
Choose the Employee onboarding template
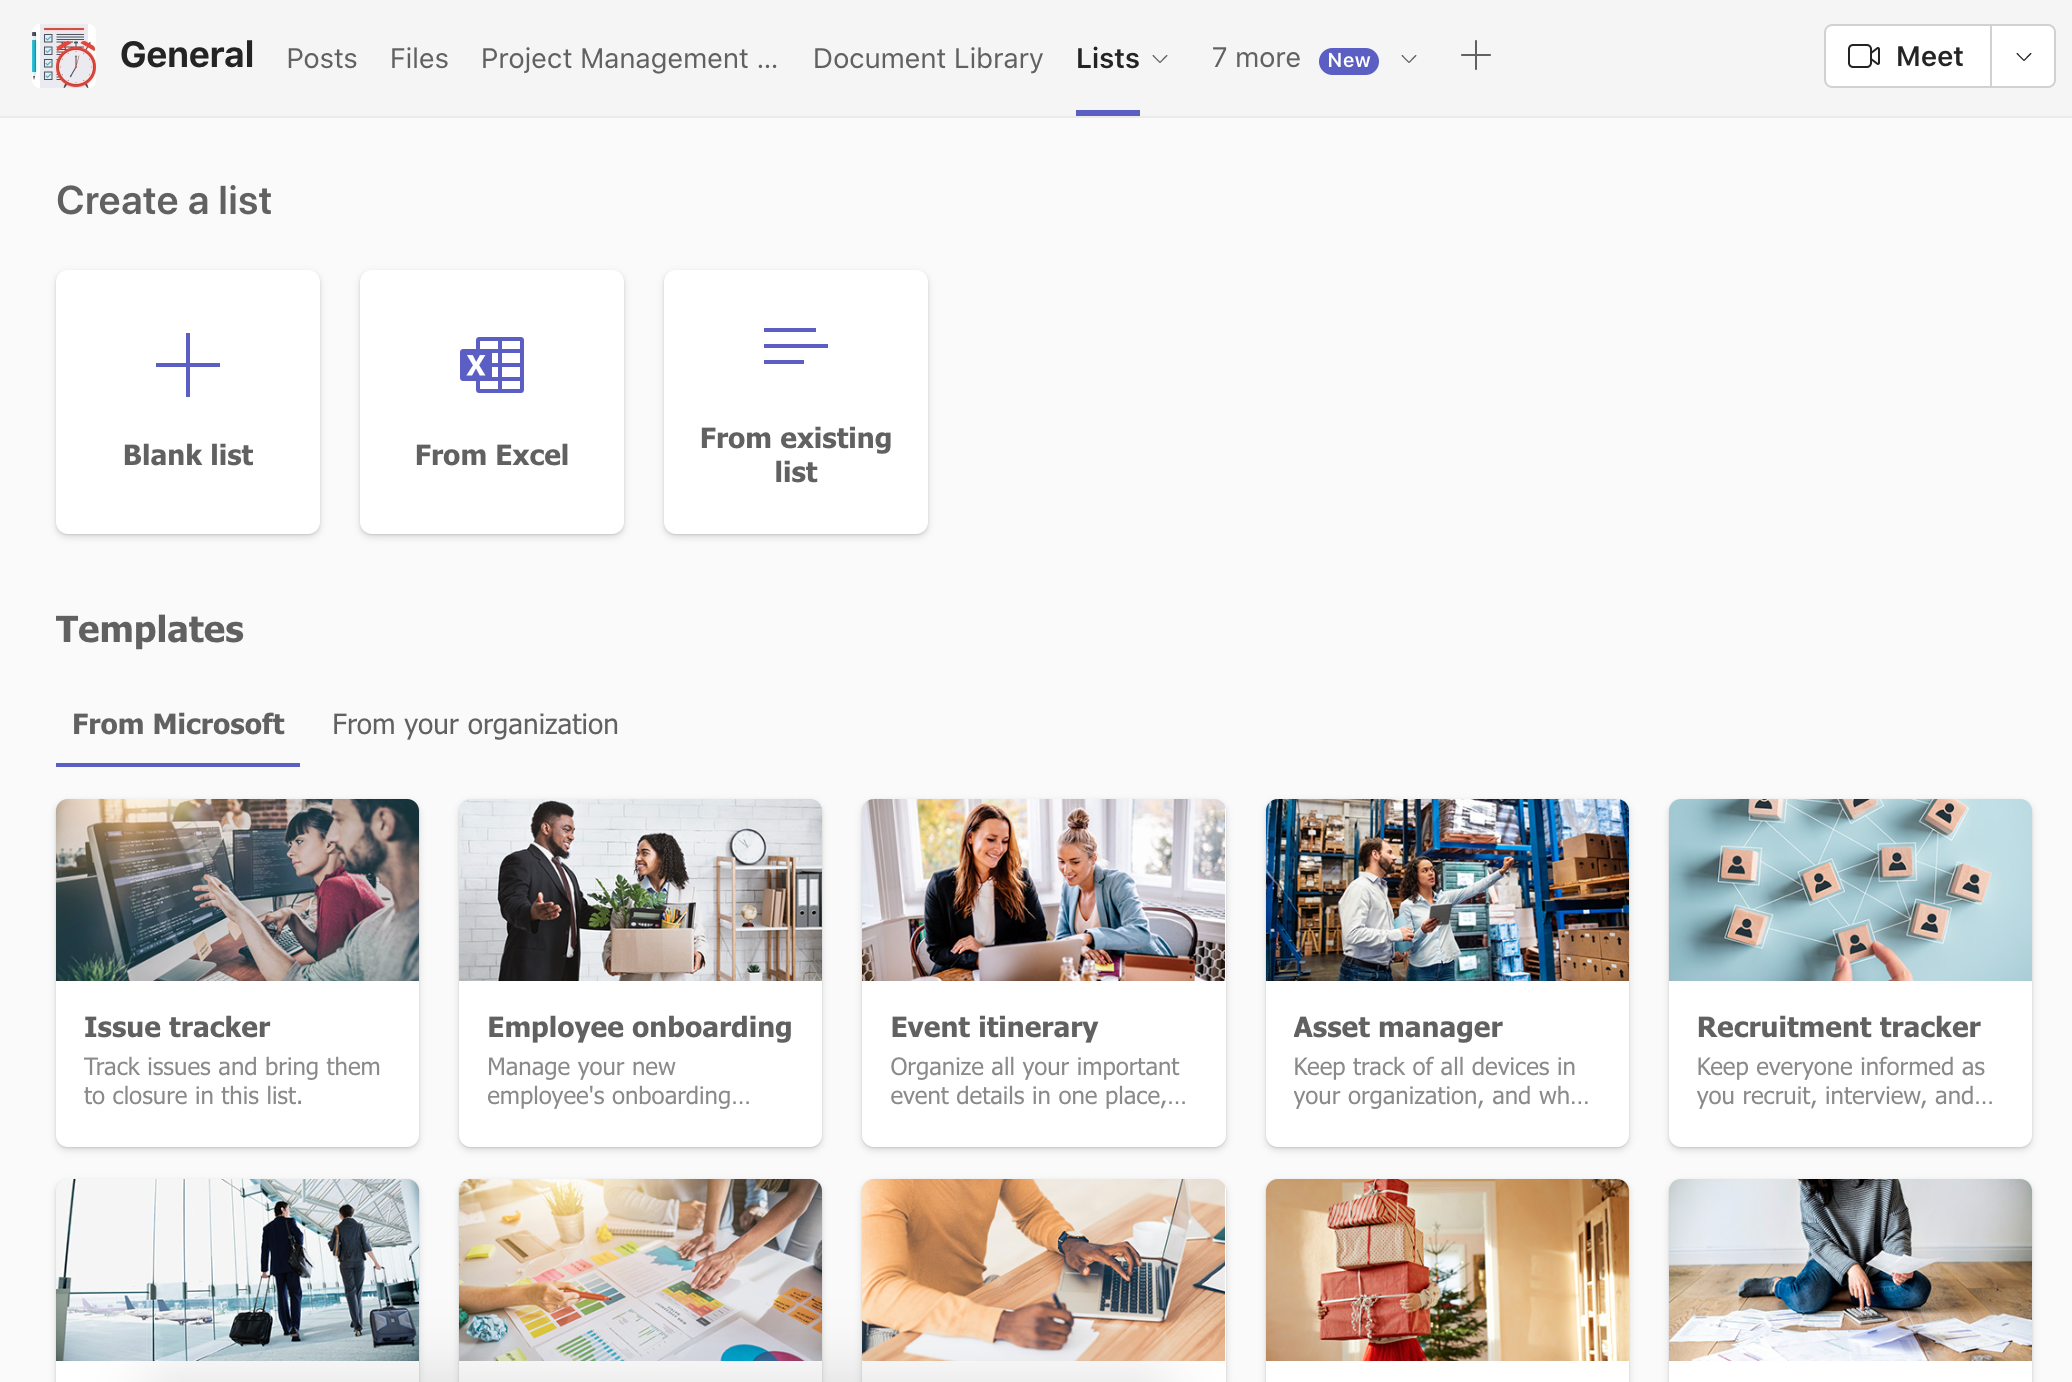639,1027
